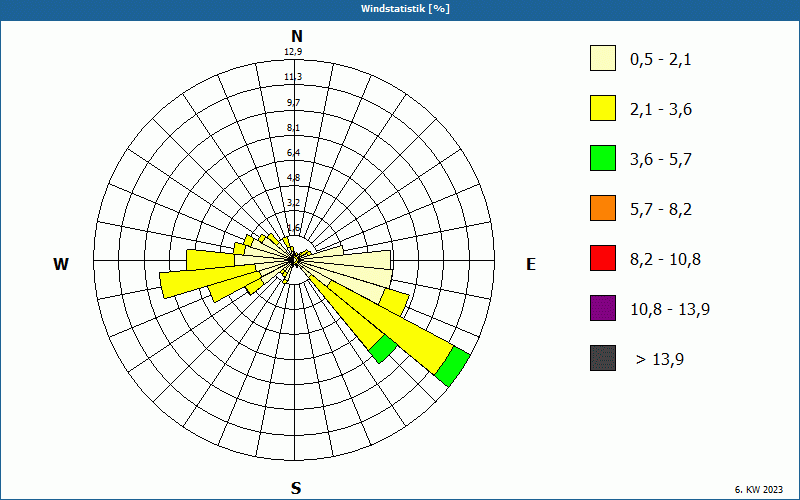Click the '0,5 - 2,1' legend label
Viewport: 800px width, 500px height.
660,60
